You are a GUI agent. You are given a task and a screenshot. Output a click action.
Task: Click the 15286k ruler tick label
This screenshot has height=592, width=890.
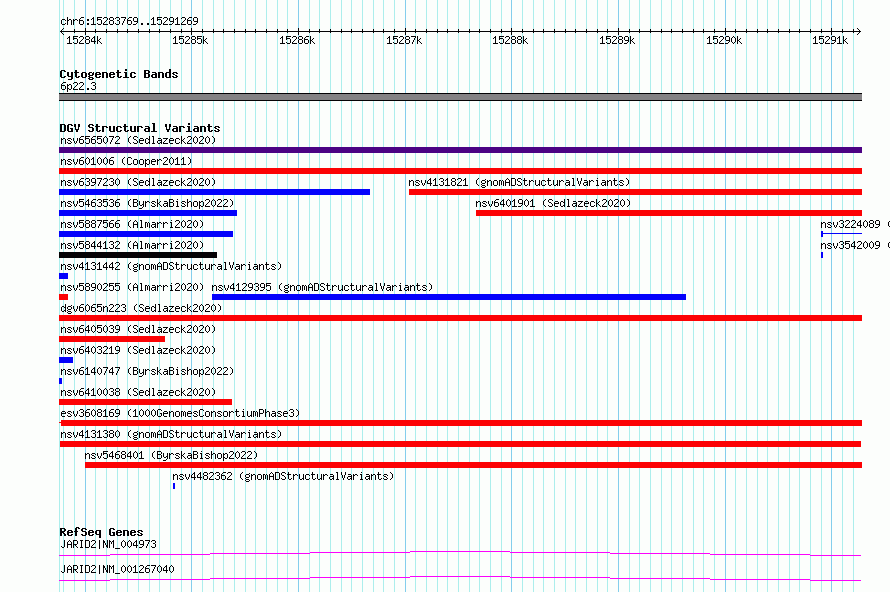pyautogui.click(x=297, y=40)
